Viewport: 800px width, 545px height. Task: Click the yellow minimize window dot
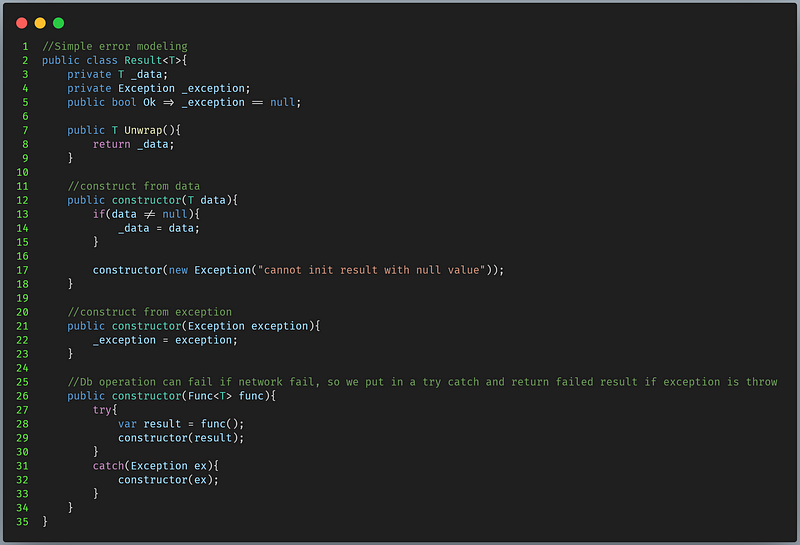[x=40, y=23]
